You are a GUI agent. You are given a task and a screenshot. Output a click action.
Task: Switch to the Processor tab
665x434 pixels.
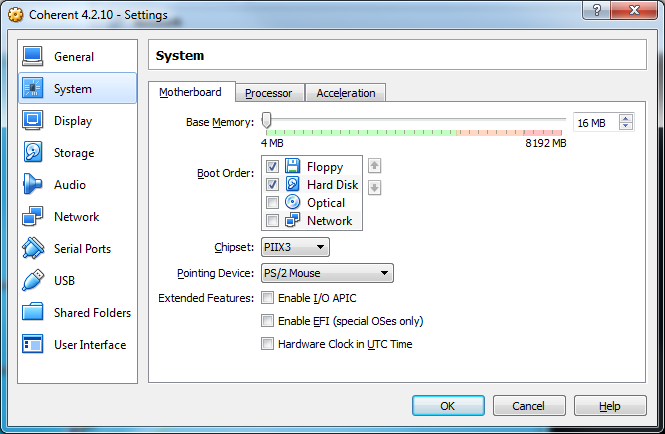pyautogui.click(x=268, y=93)
